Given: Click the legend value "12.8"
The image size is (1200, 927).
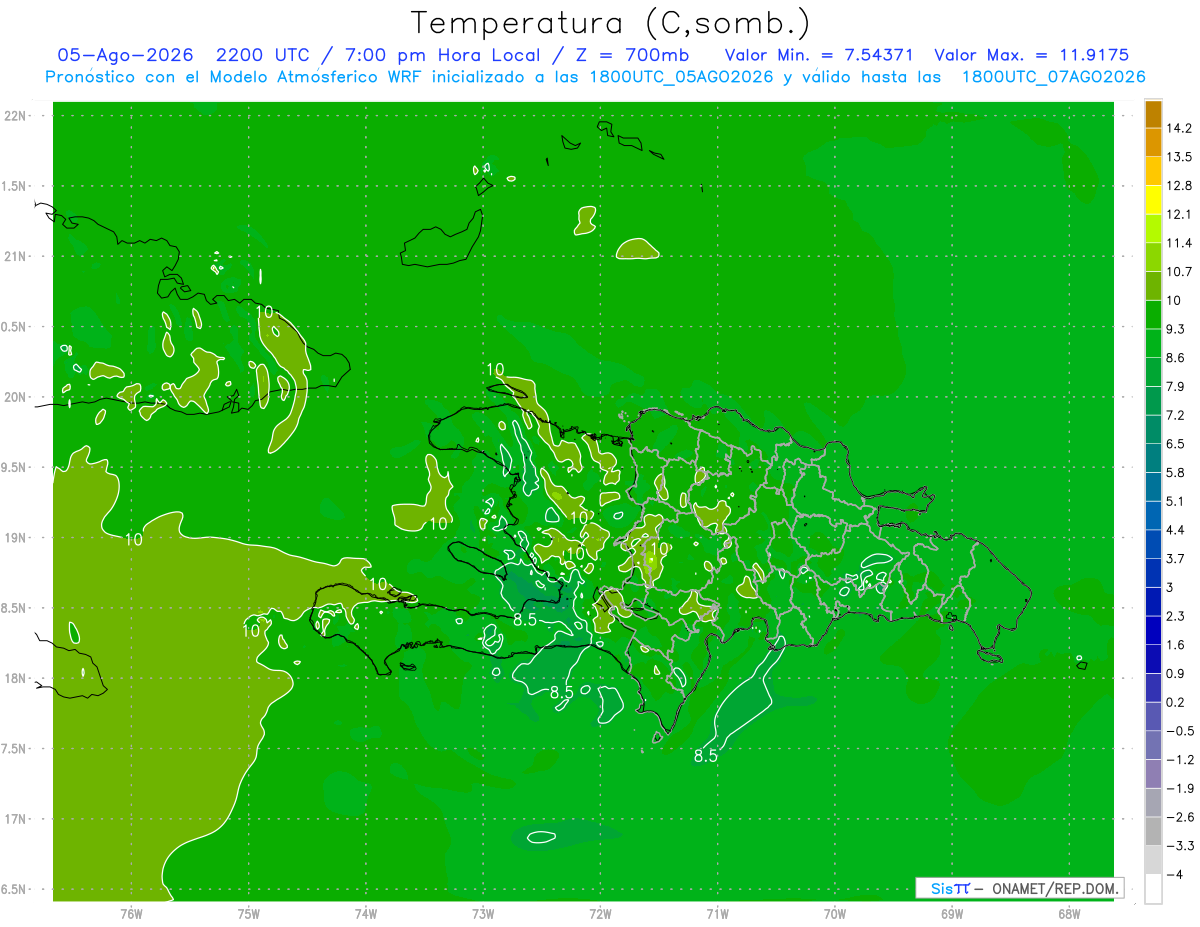Looking at the screenshot, I should [x=1179, y=186].
